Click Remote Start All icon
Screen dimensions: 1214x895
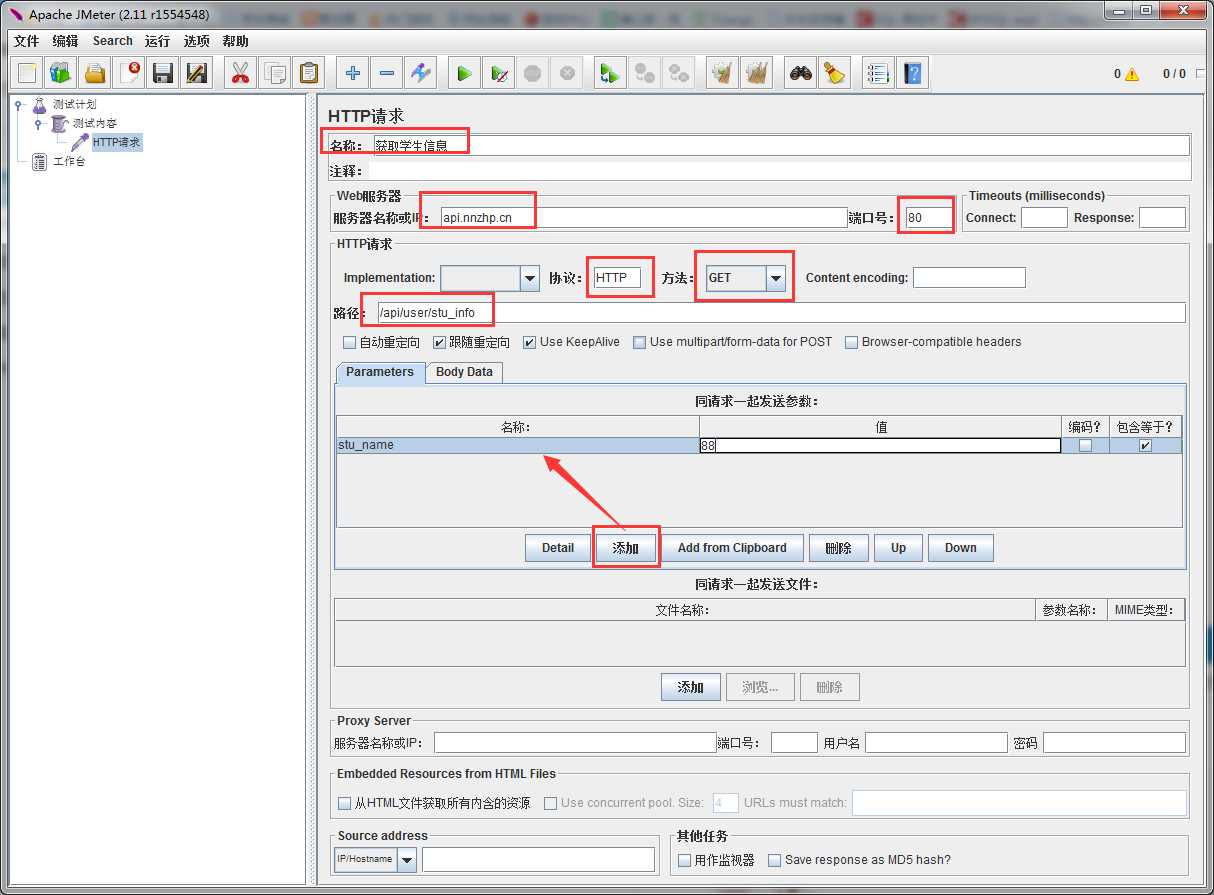pyautogui.click(x=610, y=73)
